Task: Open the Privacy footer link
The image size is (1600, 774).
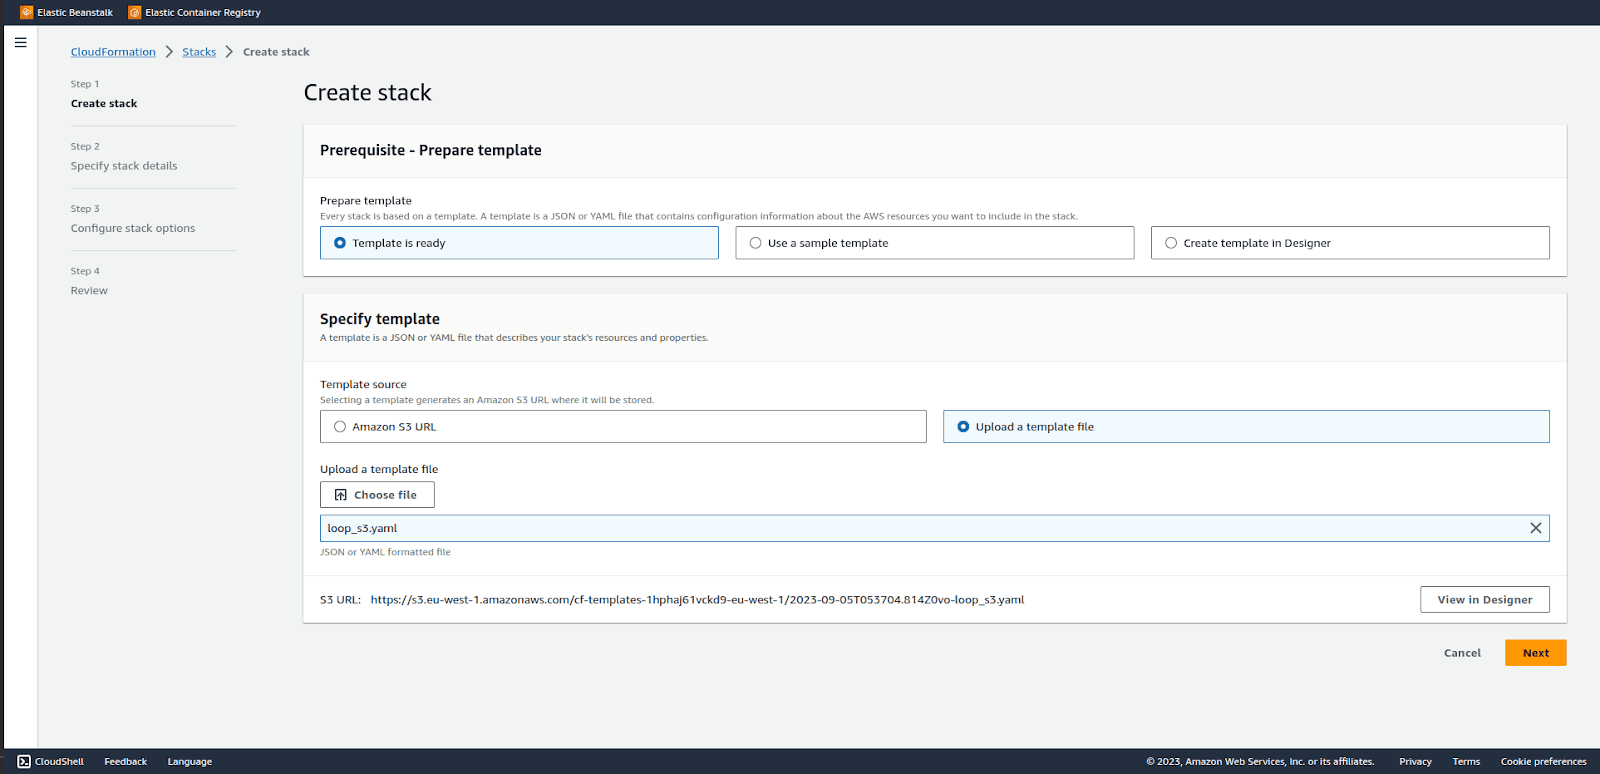Action: tap(1415, 762)
